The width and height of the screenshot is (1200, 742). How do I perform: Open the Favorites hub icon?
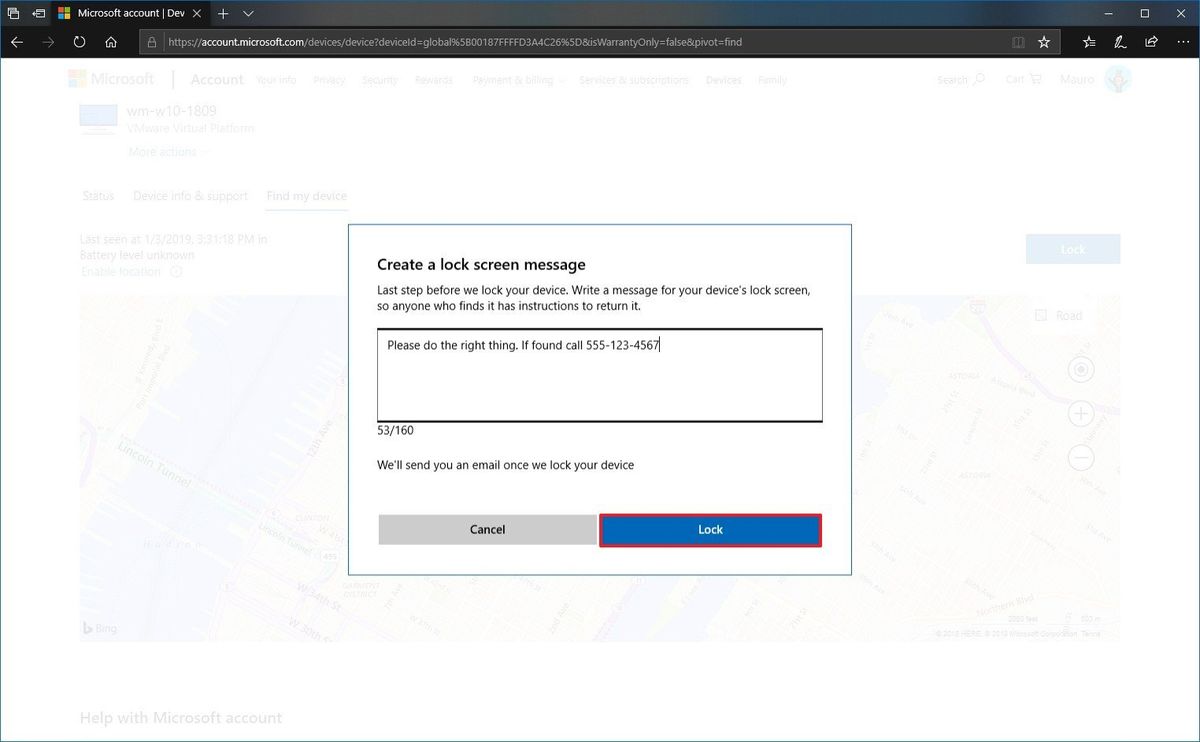coord(1088,42)
